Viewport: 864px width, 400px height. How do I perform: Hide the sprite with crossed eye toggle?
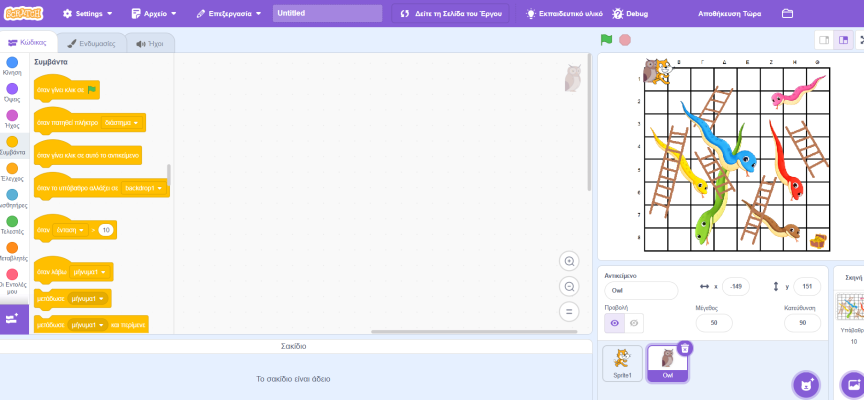coord(634,323)
